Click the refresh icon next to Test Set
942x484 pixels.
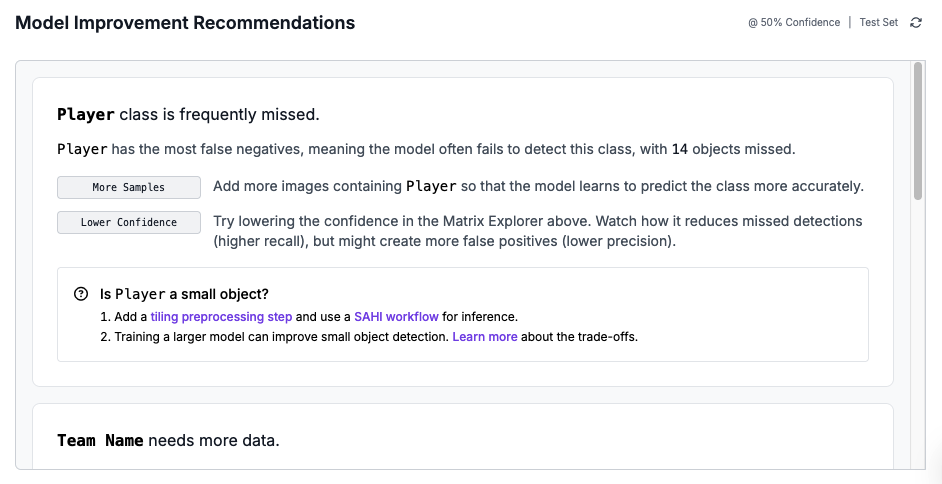pyautogui.click(x=916, y=22)
